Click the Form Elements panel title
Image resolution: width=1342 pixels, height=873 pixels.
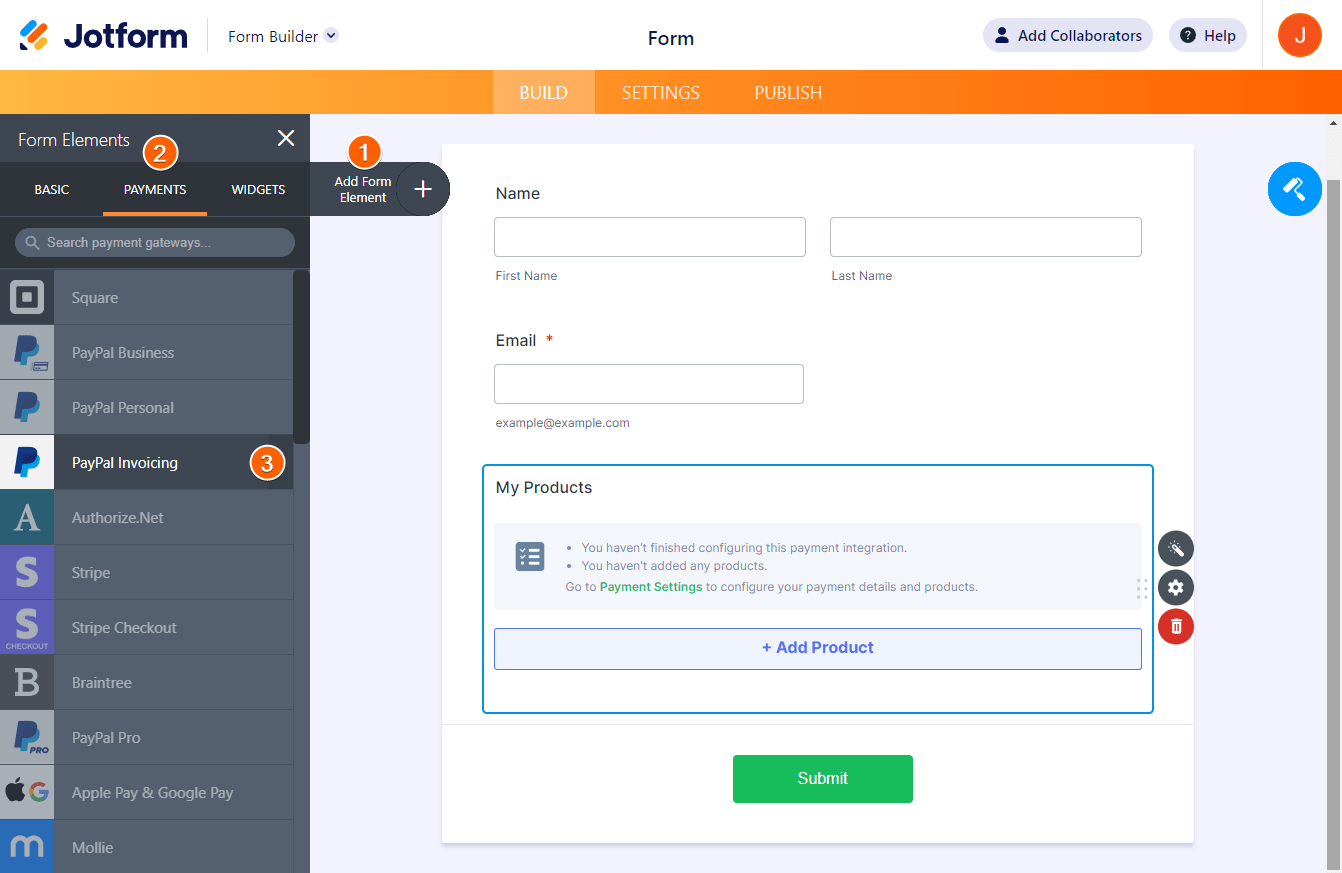(74, 140)
